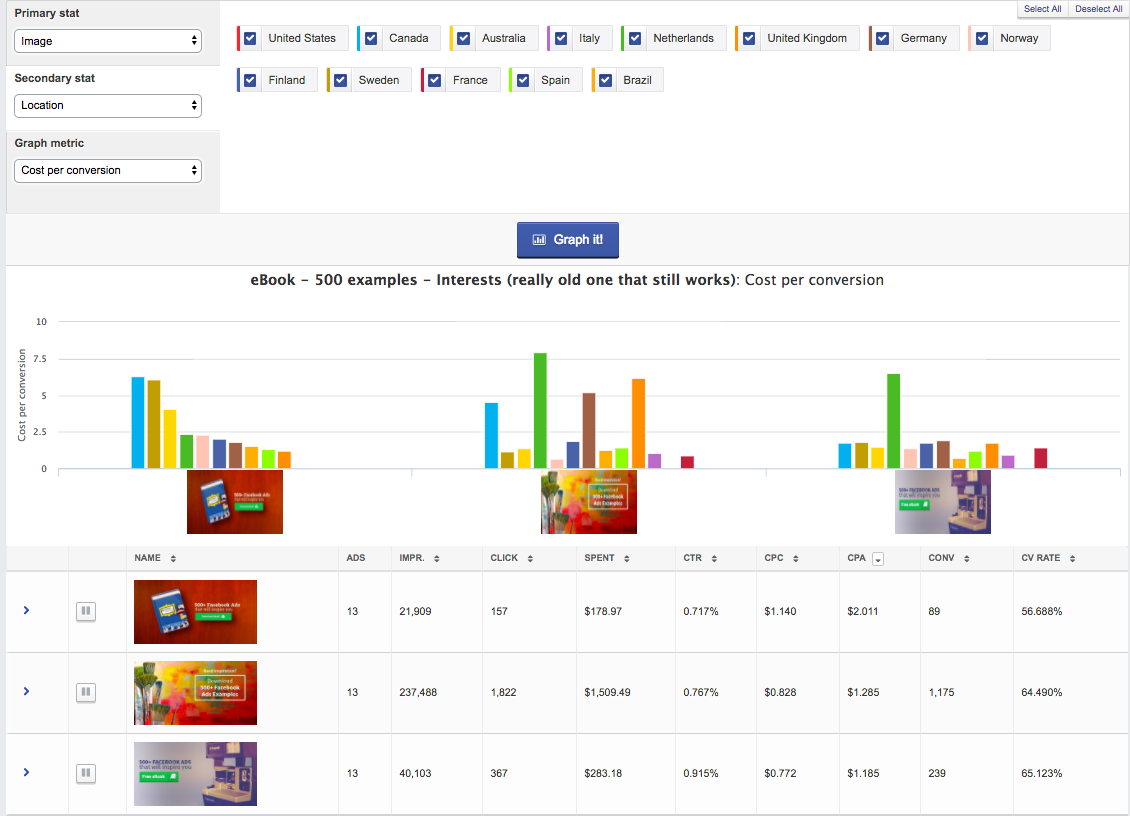Open the Secondary stat Location dropdown
Screen dimensions: 1130x816
[x=108, y=105]
